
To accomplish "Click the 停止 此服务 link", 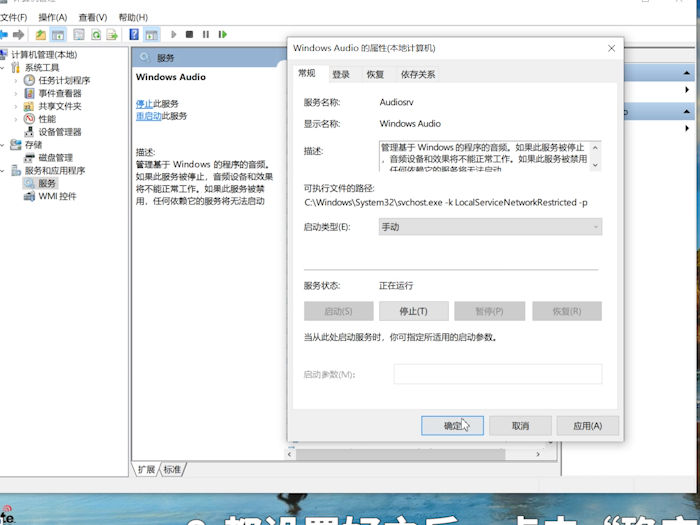I will 144,104.
